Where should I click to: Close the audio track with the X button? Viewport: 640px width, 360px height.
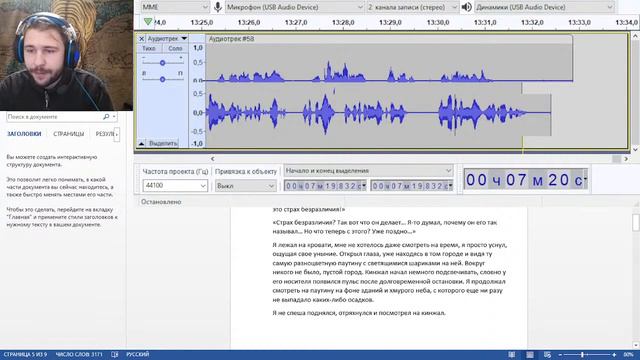pyautogui.click(x=141, y=38)
